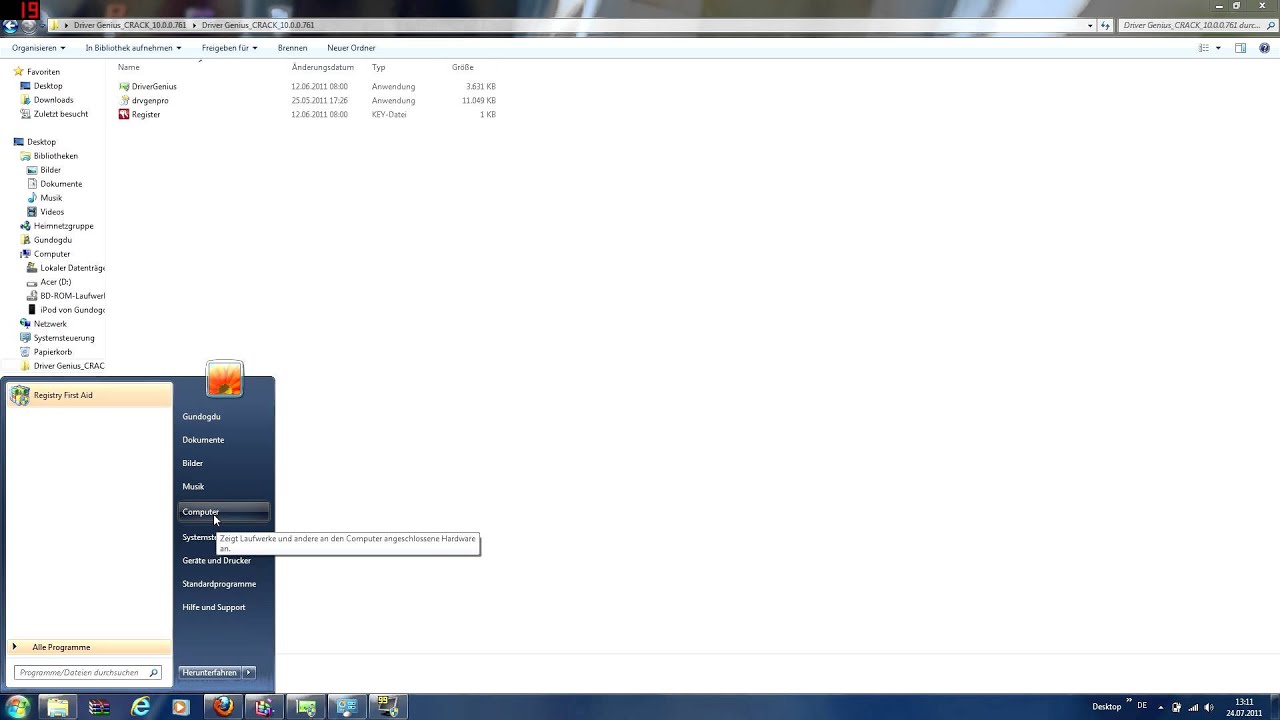Open Internet Explorer from the taskbar
Viewport: 1280px width, 720px height.
click(x=141, y=707)
